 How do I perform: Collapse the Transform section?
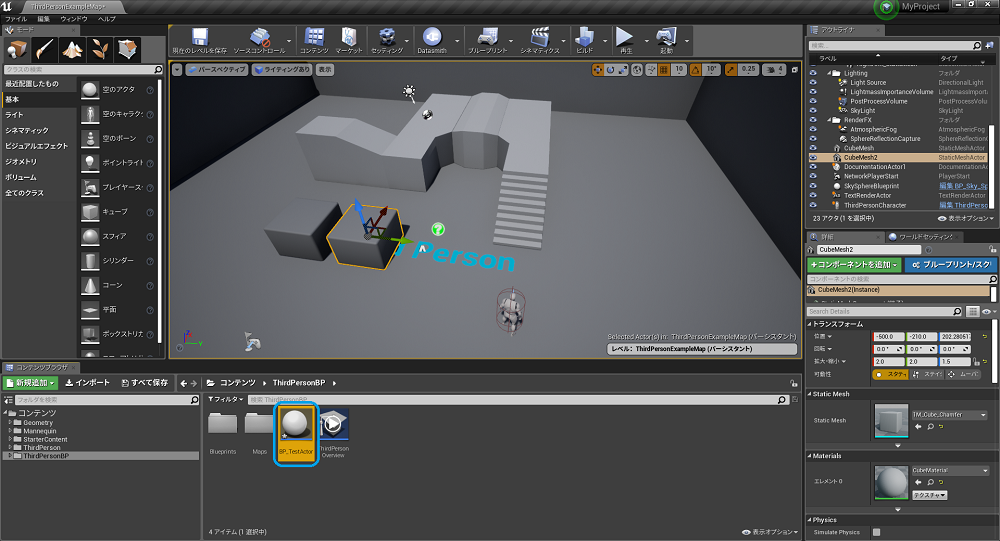[810, 324]
